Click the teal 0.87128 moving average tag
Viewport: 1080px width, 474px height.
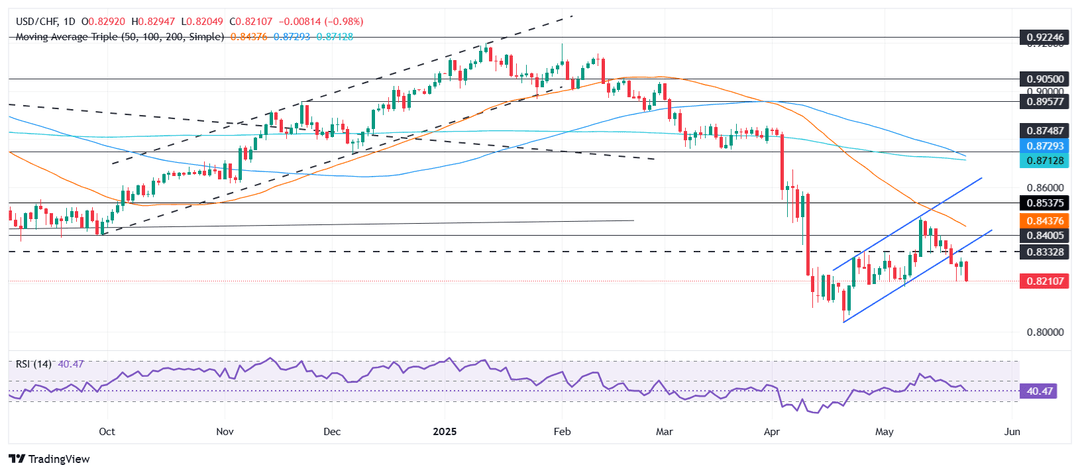click(x=1044, y=160)
